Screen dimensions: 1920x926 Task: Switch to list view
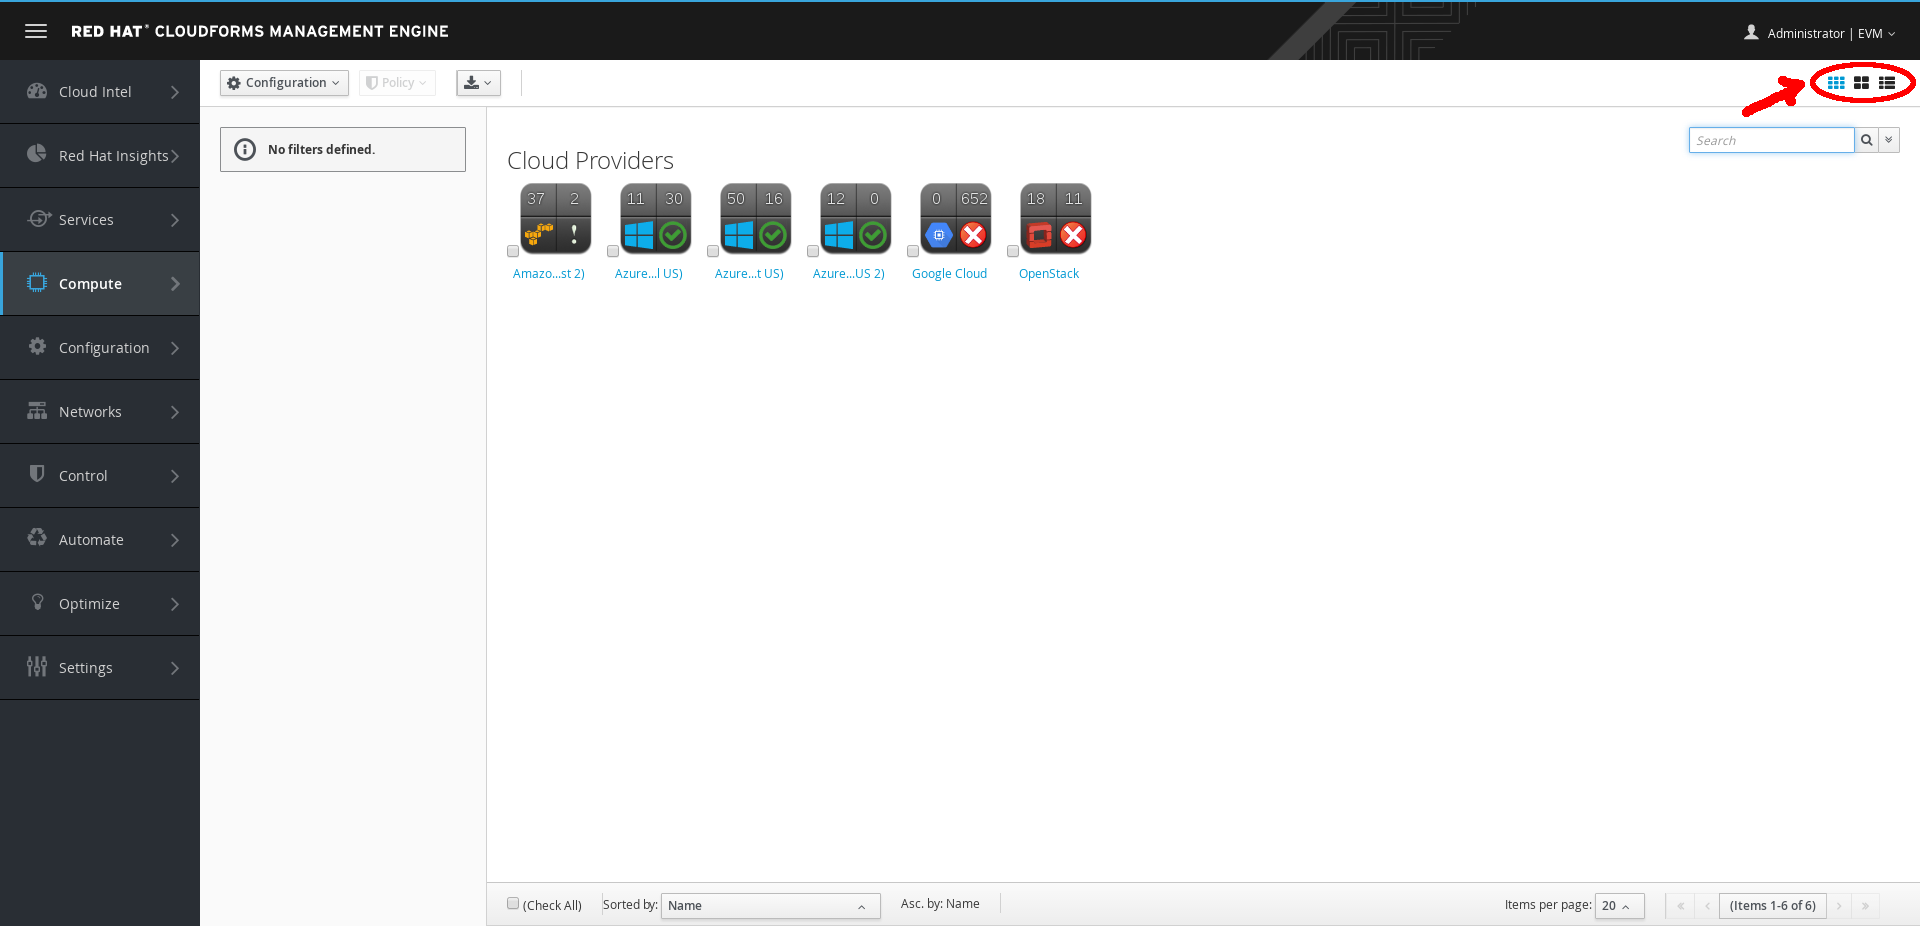1887,83
